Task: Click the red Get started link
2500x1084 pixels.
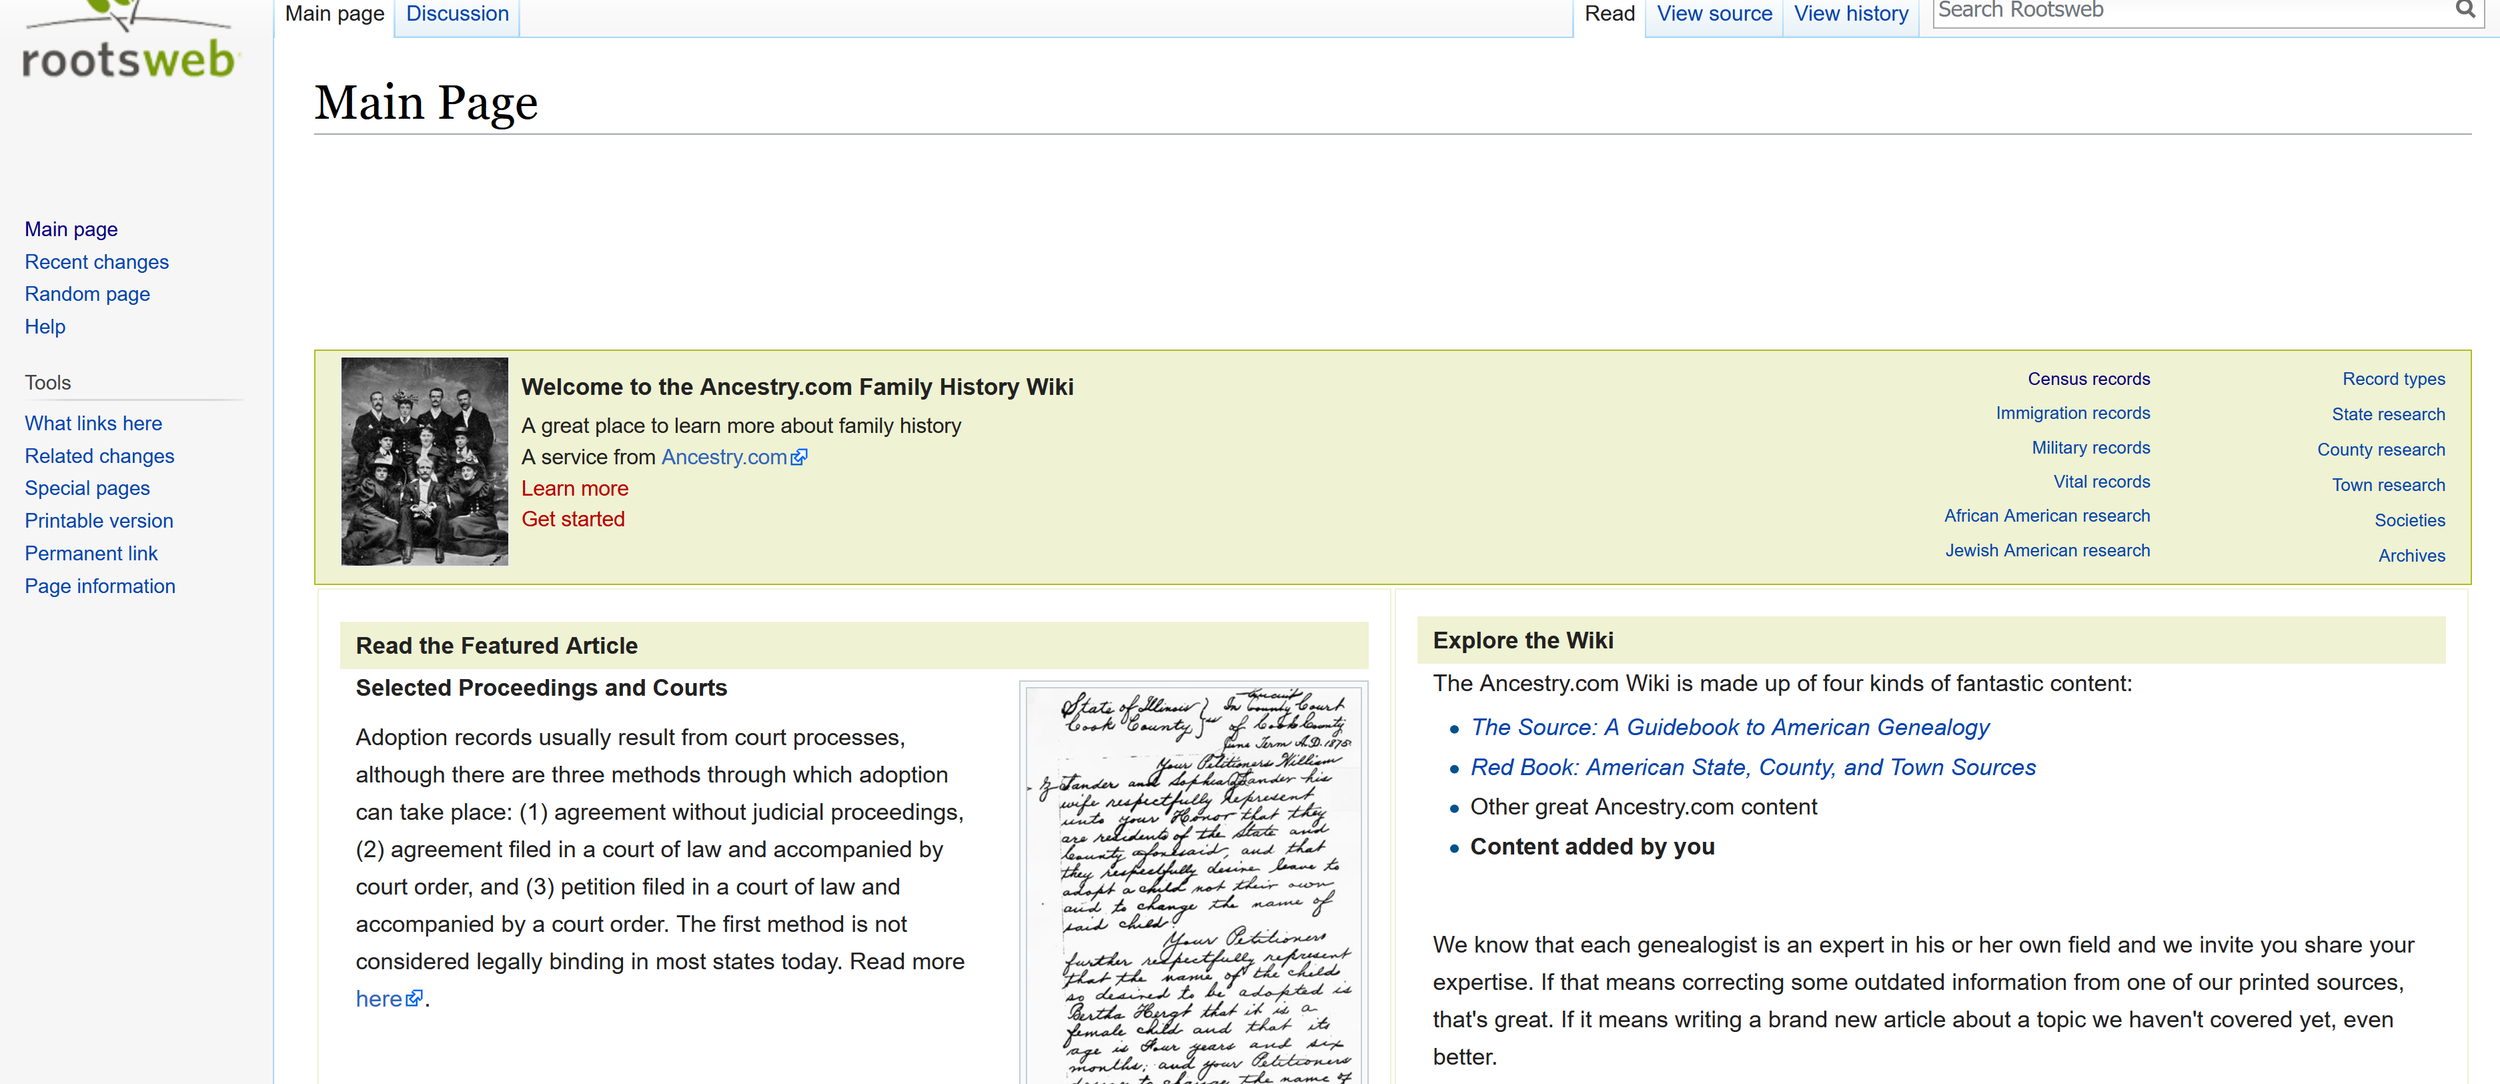Action: point(573,519)
